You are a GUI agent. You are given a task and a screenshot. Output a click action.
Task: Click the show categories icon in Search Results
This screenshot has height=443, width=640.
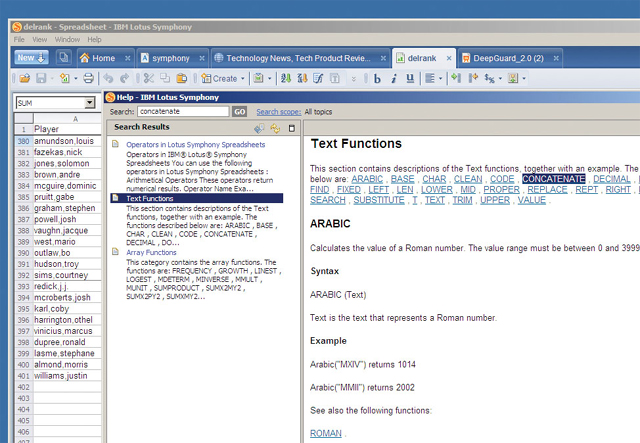coord(259,129)
